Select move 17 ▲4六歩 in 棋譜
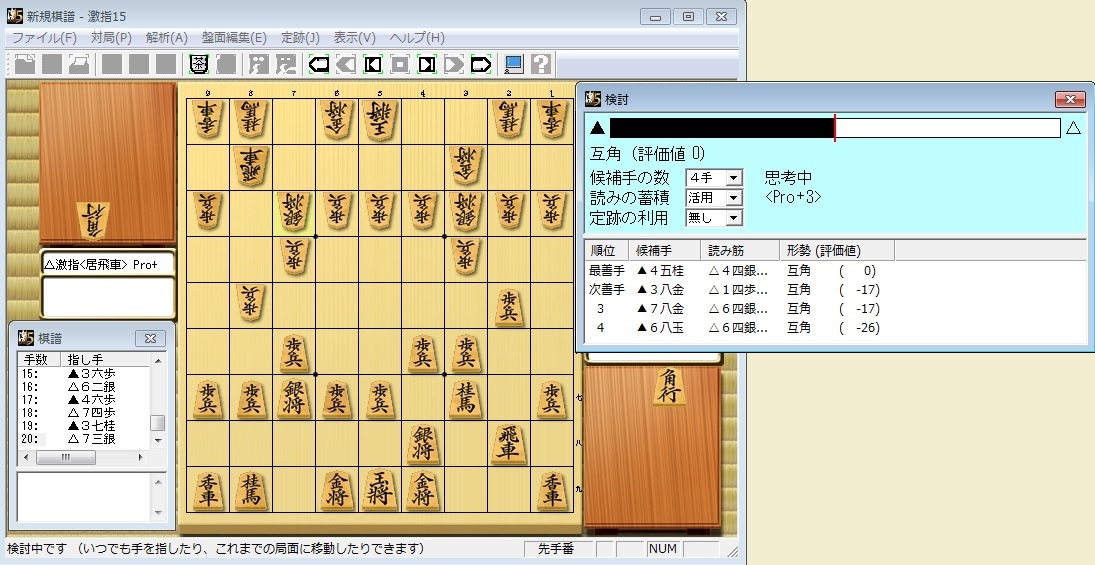 pyautogui.click(x=84, y=399)
